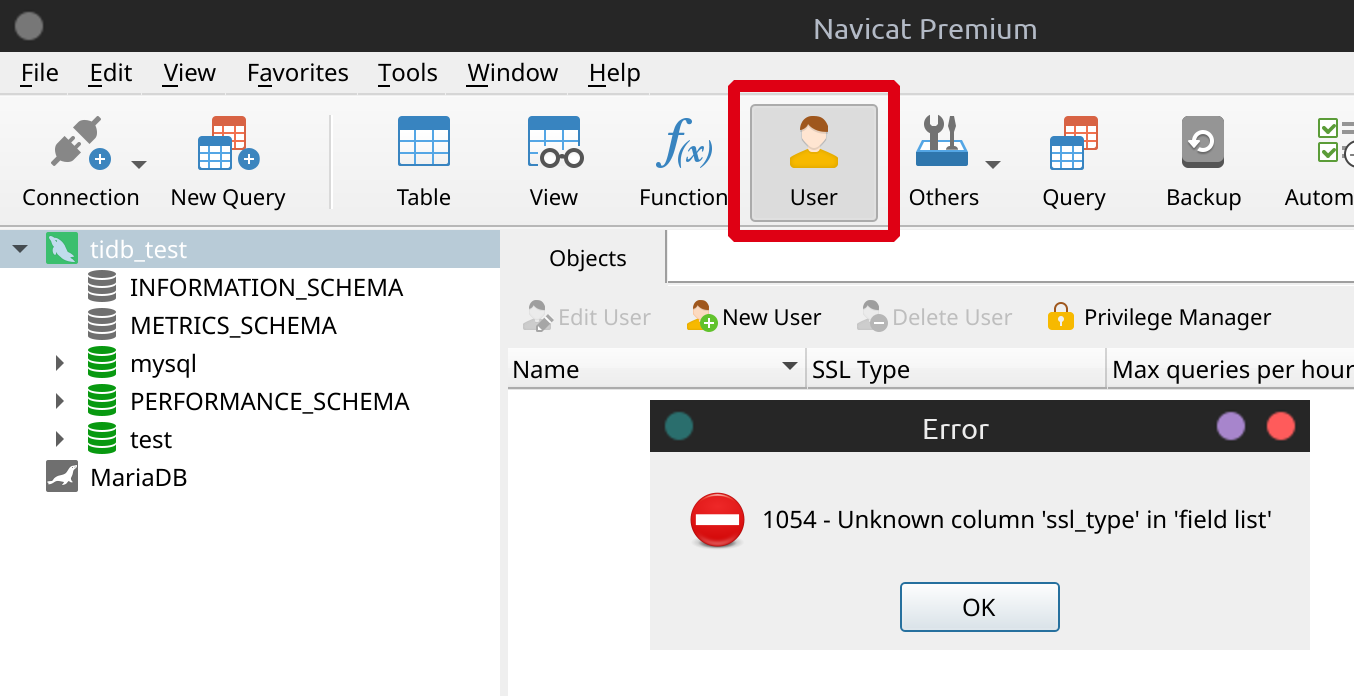Switch to the Objects tab
This screenshot has height=696, width=1354.
(588, 258)
